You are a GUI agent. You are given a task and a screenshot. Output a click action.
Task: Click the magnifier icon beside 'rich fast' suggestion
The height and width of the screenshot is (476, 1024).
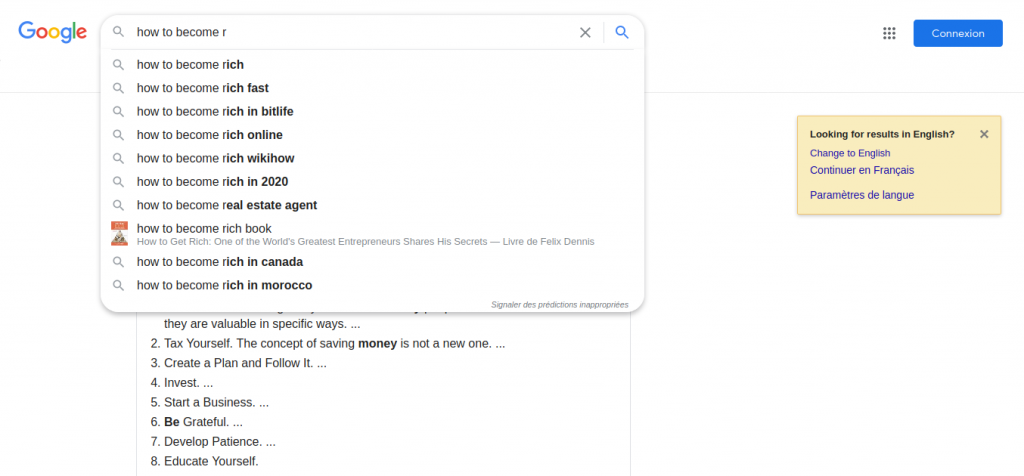pyautogui.click(x=118, y=88)
